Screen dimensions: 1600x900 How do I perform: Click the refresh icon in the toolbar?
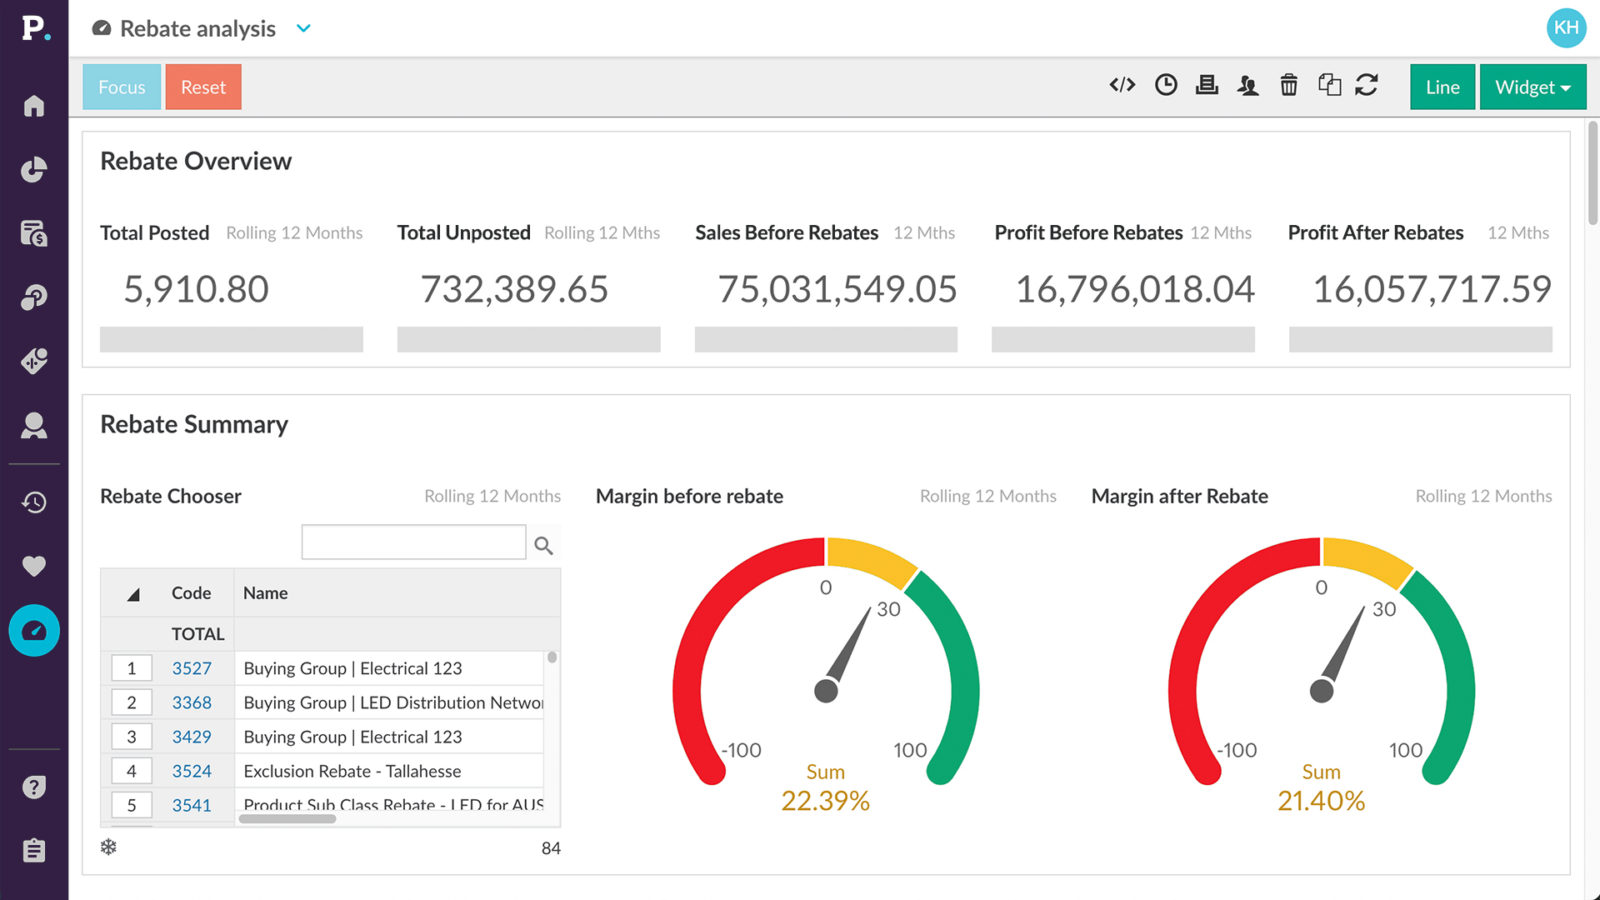pos(1368,85)
